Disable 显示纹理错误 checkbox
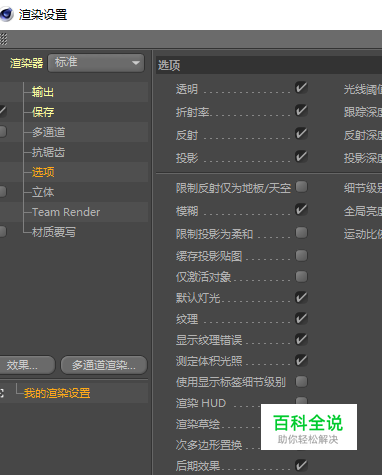This screenshot has width=382, height=475. point(301,339)
